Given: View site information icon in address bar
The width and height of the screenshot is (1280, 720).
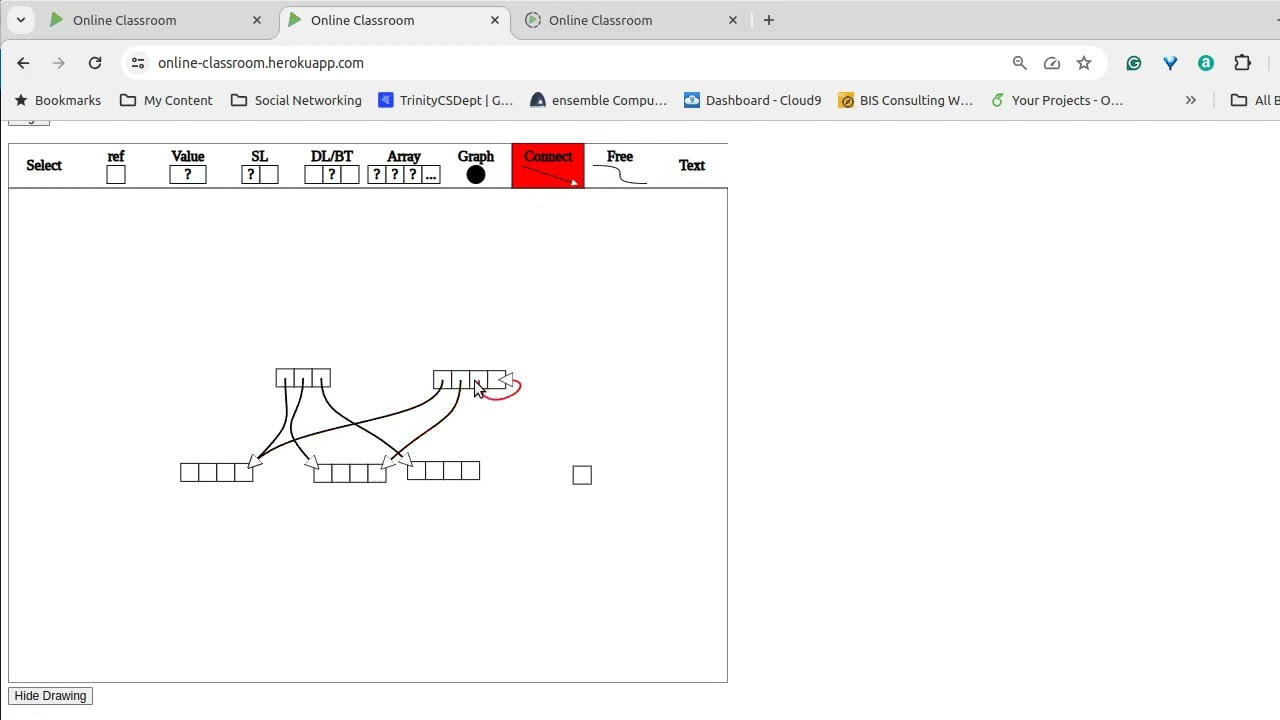Looking at the screenshot, I should (x=138, y=63).
